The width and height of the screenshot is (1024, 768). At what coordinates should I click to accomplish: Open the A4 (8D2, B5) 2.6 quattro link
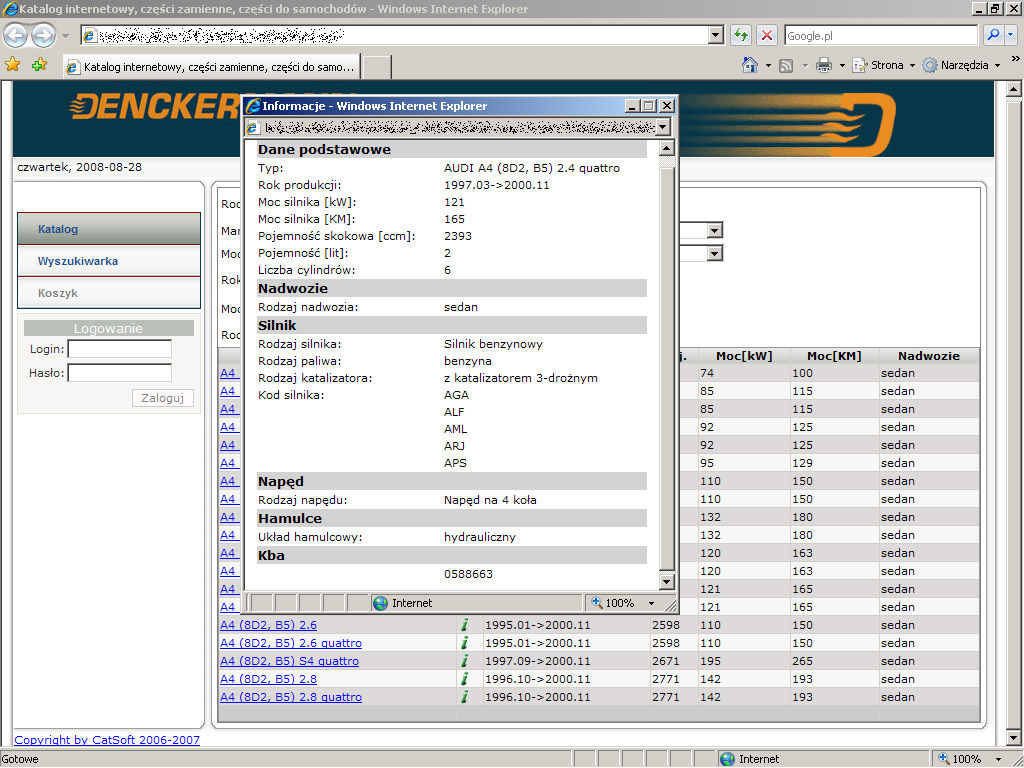pyautogui.click(x=291, y=643)
